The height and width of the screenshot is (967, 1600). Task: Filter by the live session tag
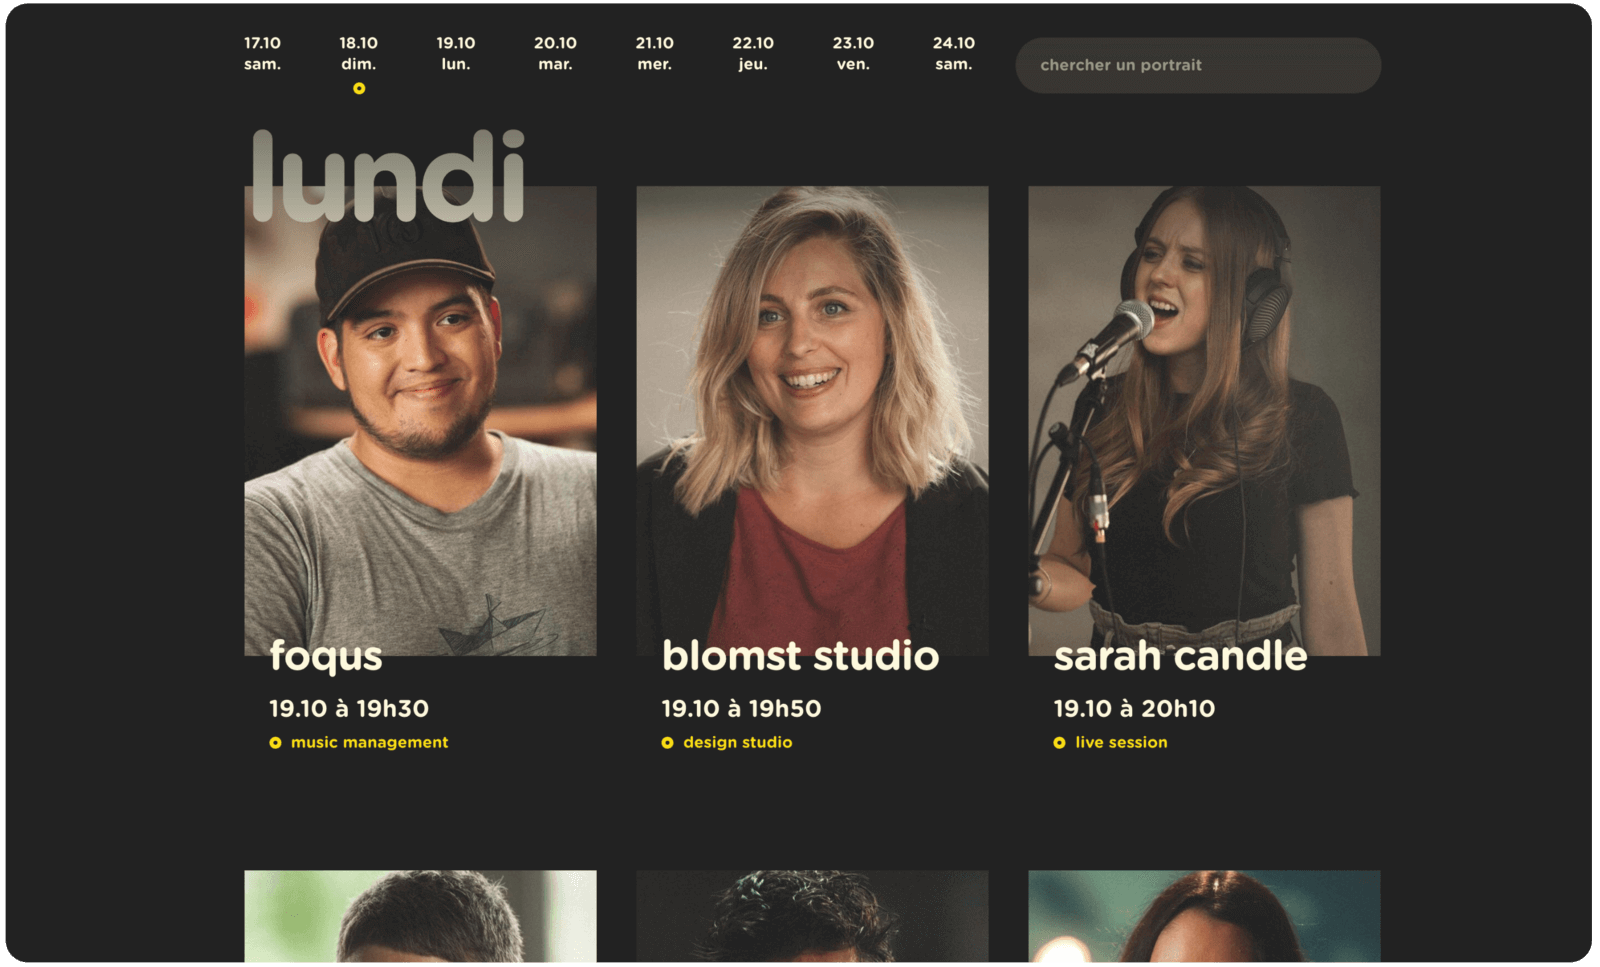[1121, 743]
